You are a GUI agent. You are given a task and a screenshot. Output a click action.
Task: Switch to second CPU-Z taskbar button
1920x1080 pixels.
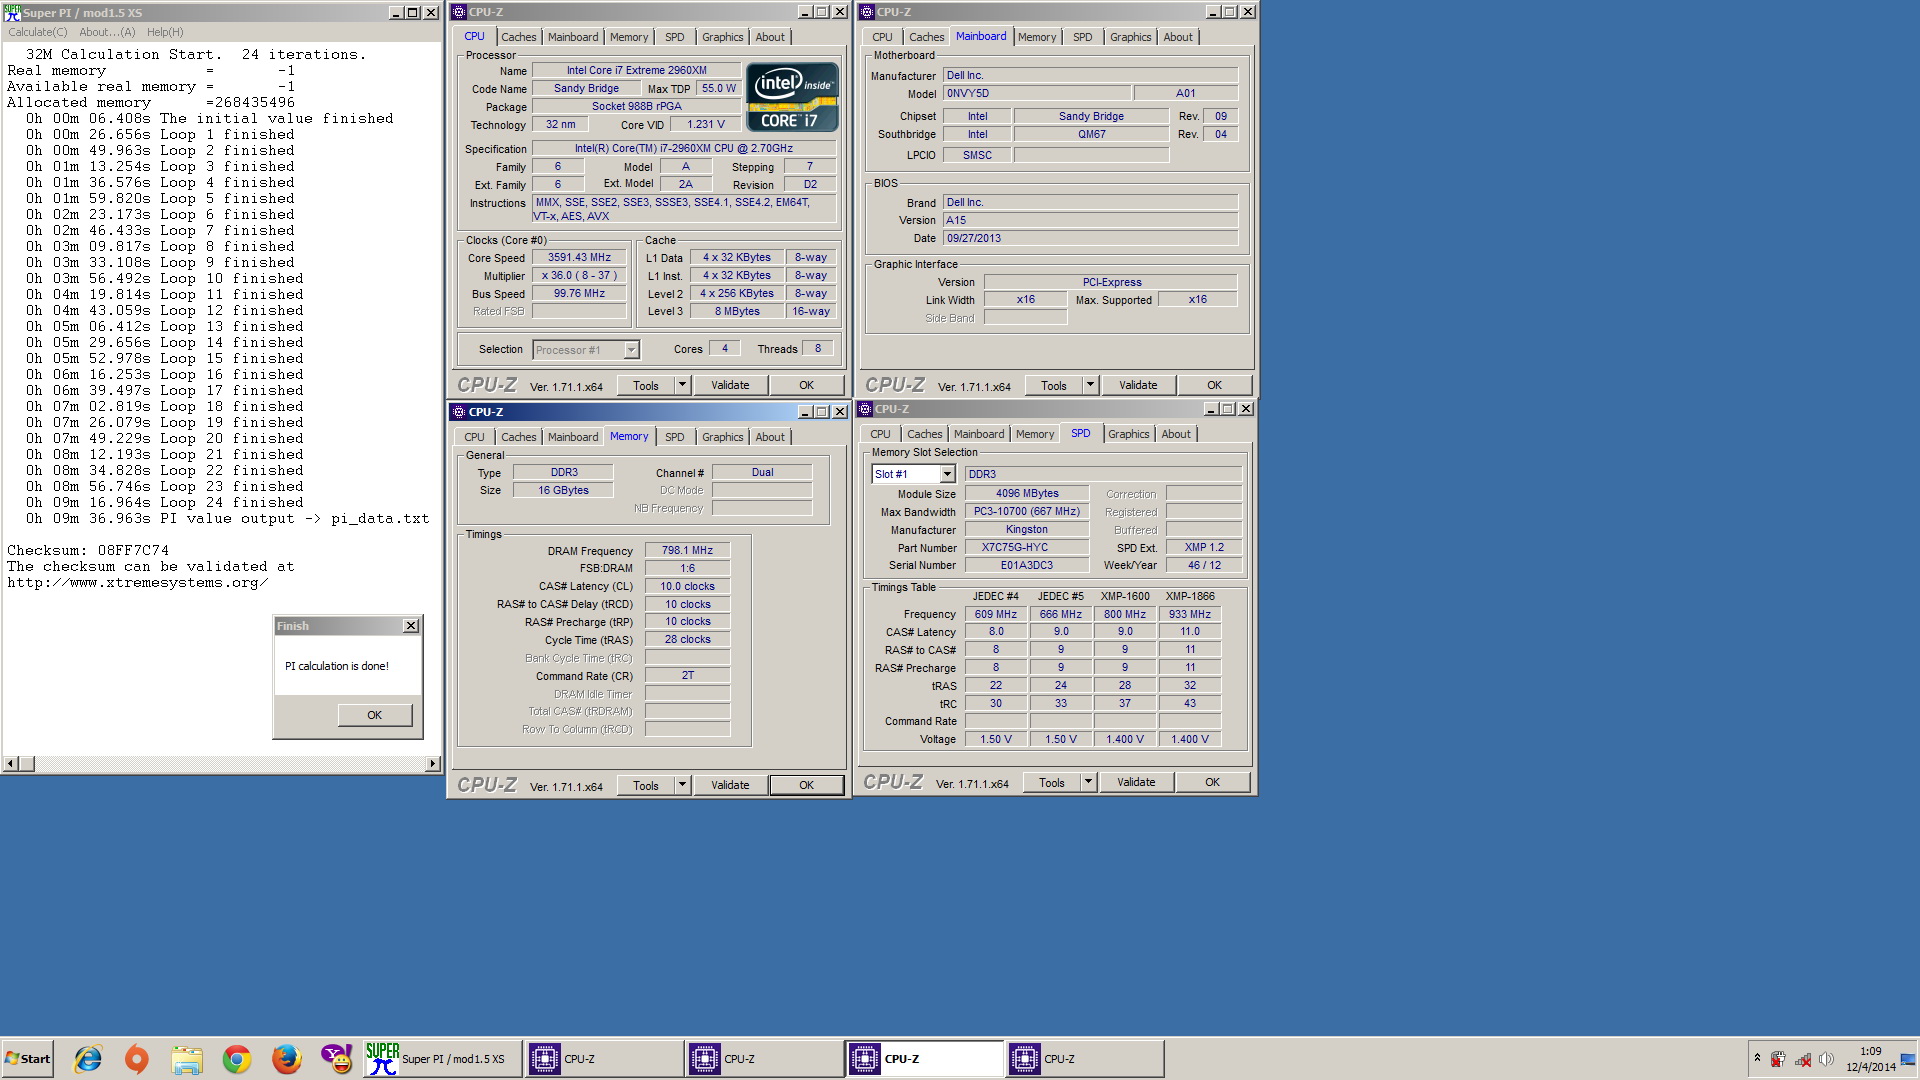763,1059
